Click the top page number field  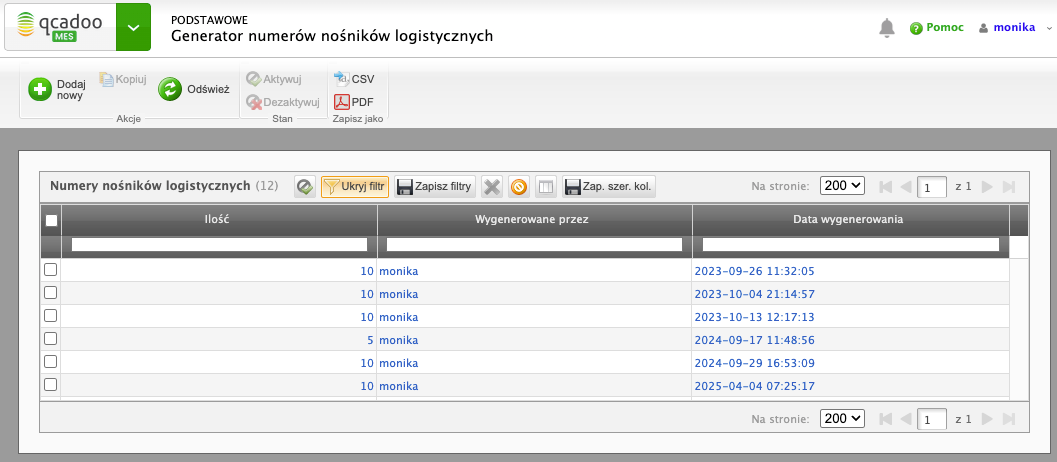point(932,187)
